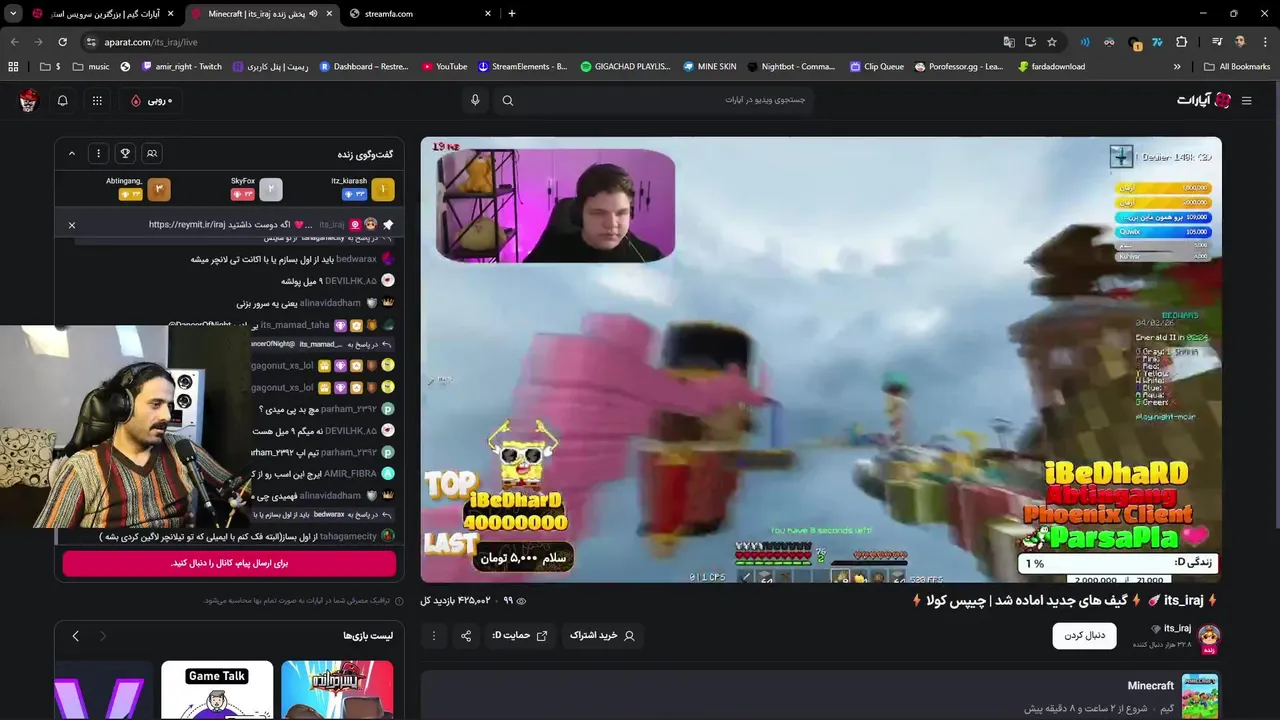Image resolution: width=1280 pixels, height=720 pixels.
Task: Open its_iraj channel avatar below video
Action: 1209,635
